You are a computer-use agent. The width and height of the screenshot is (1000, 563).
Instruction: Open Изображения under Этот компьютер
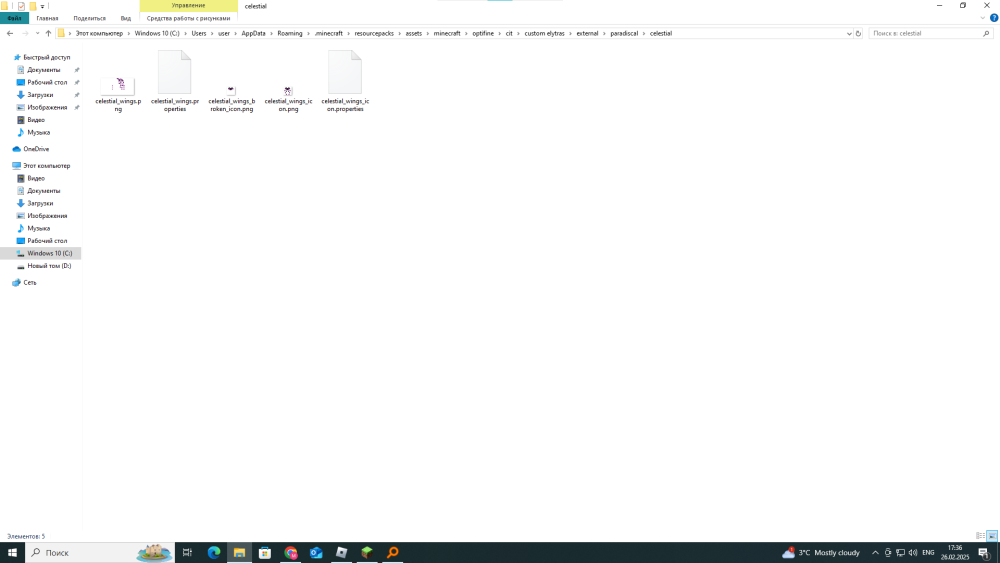click(47, 216)
